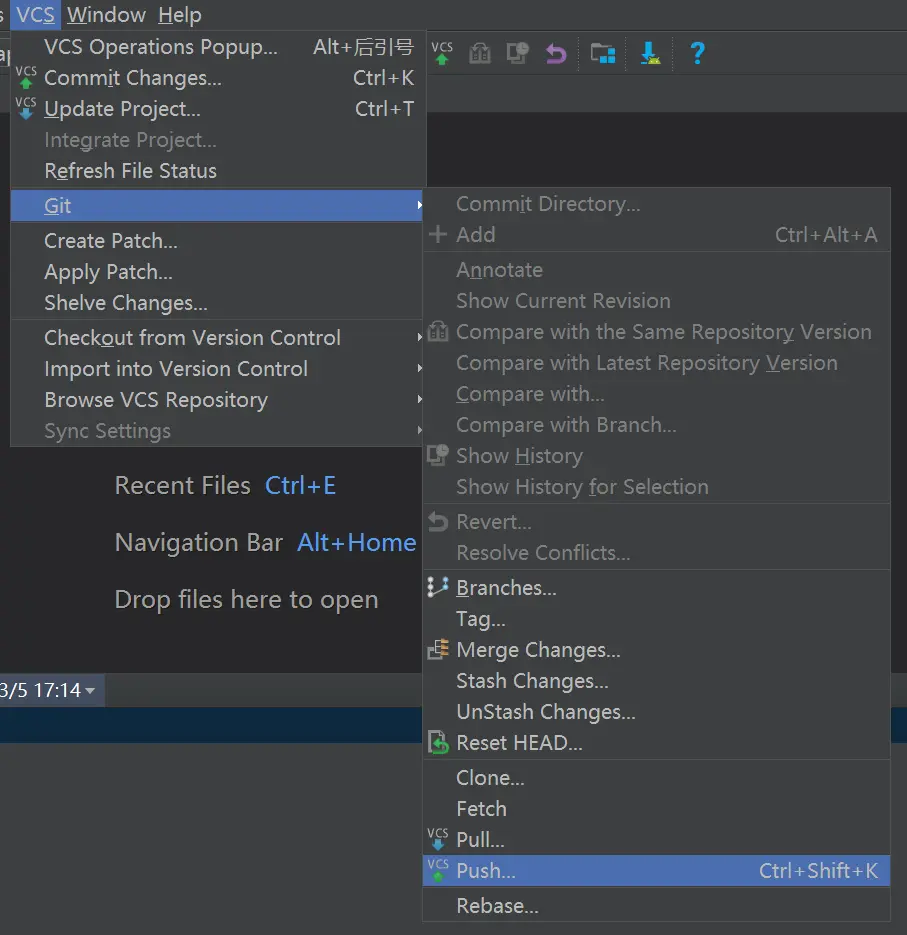
Task: Select VCS Operations Popup menu entry
Action: [218, 47]
